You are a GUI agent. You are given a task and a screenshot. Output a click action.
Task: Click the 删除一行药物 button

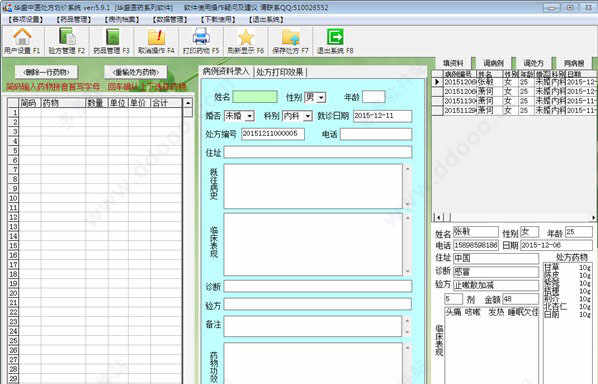coord(47,72)
